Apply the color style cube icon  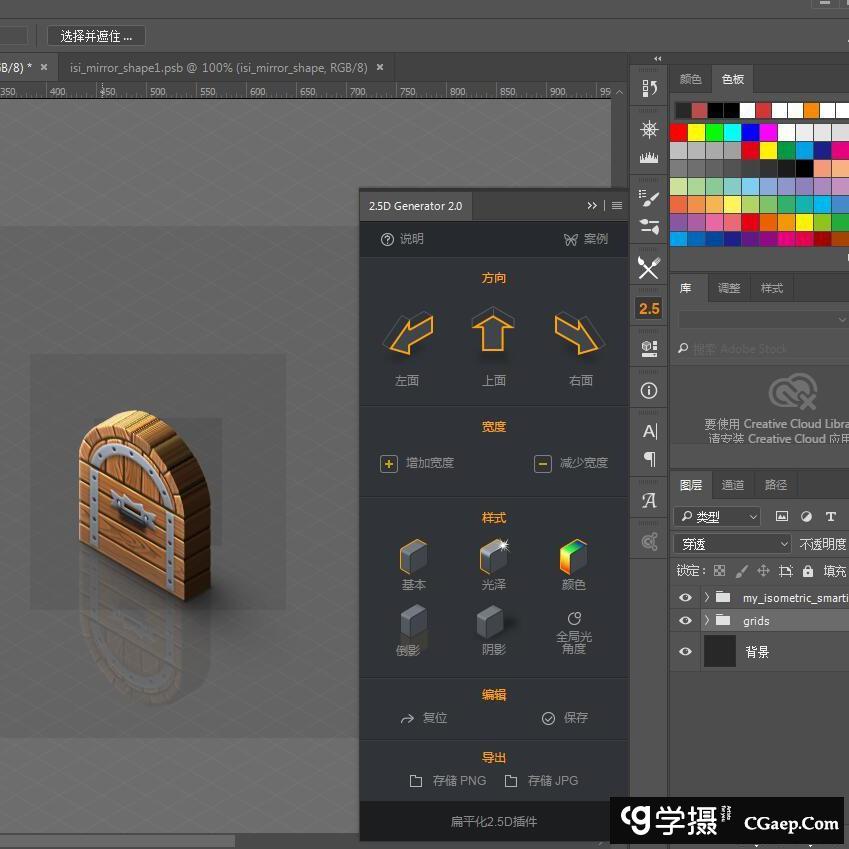[x=573, y=557]
